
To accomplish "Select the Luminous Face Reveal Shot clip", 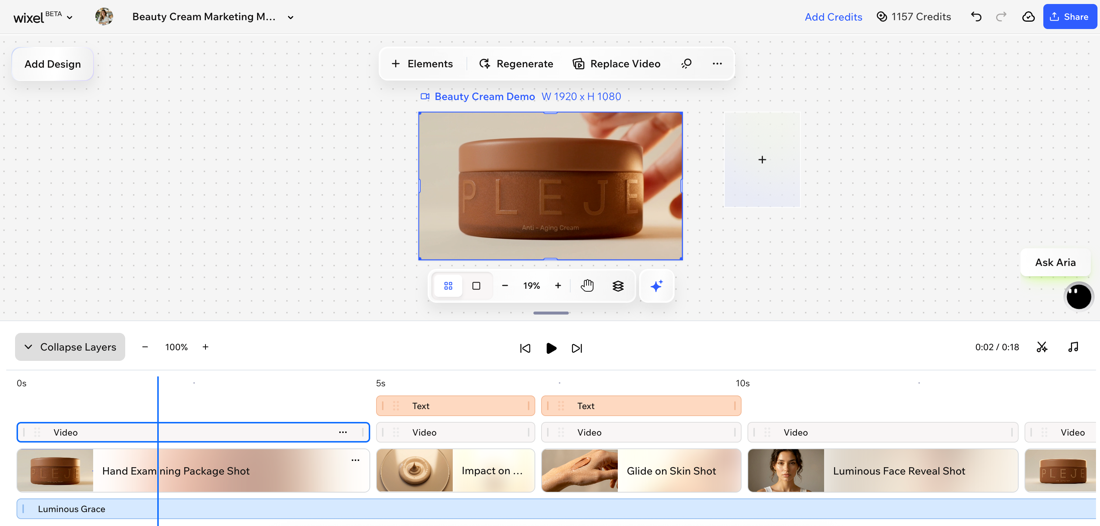I will coord(883,471).
